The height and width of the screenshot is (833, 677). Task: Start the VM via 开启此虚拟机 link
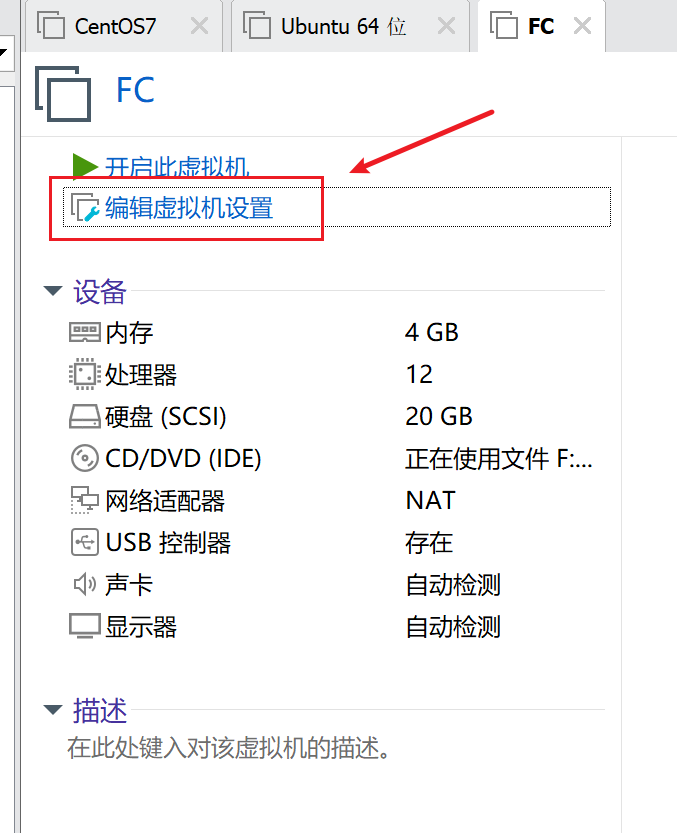(x=177, y=167)
